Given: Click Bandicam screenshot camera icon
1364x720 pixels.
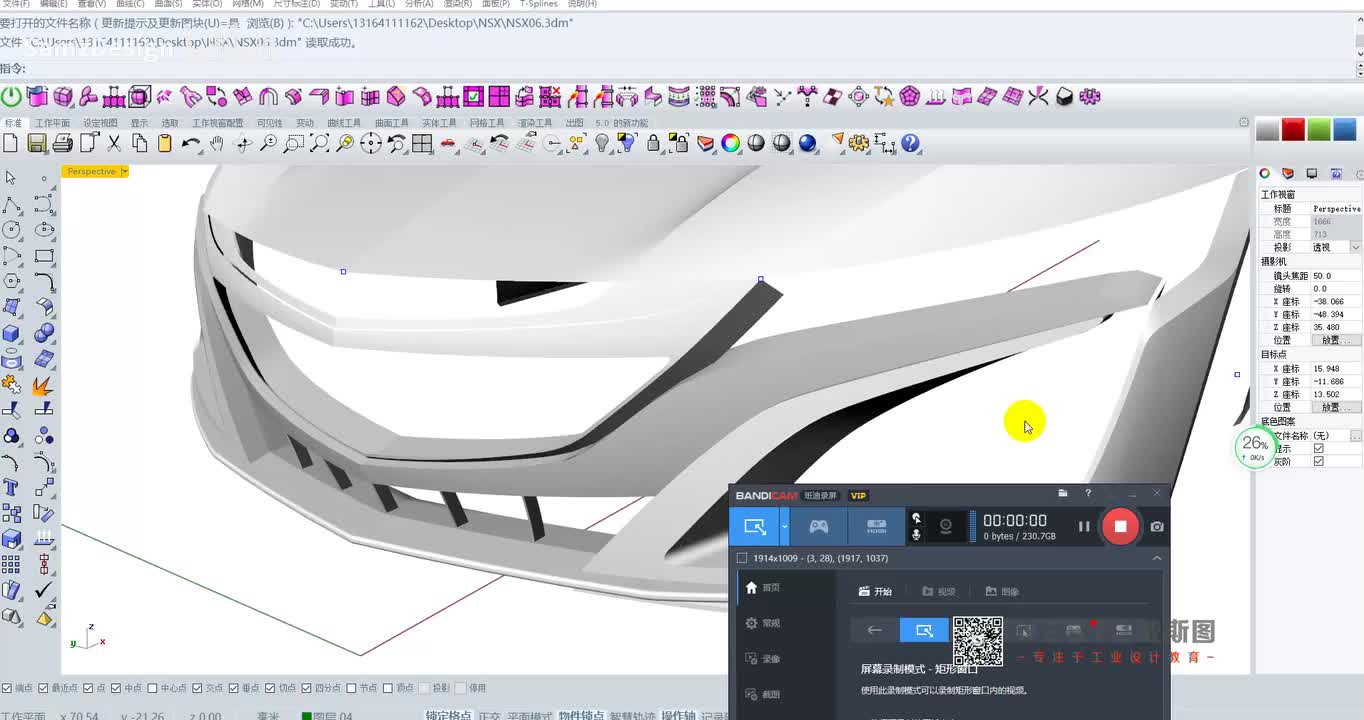Looking at the screenshot, I should pyautogui.click(x=1157, y=526).
